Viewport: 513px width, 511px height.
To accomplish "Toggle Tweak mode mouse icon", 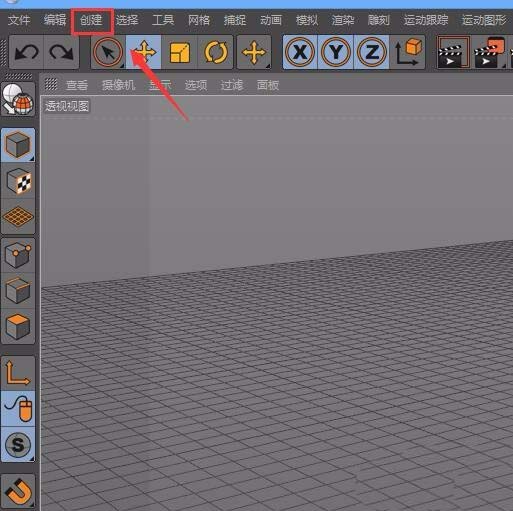I will 18,409.
